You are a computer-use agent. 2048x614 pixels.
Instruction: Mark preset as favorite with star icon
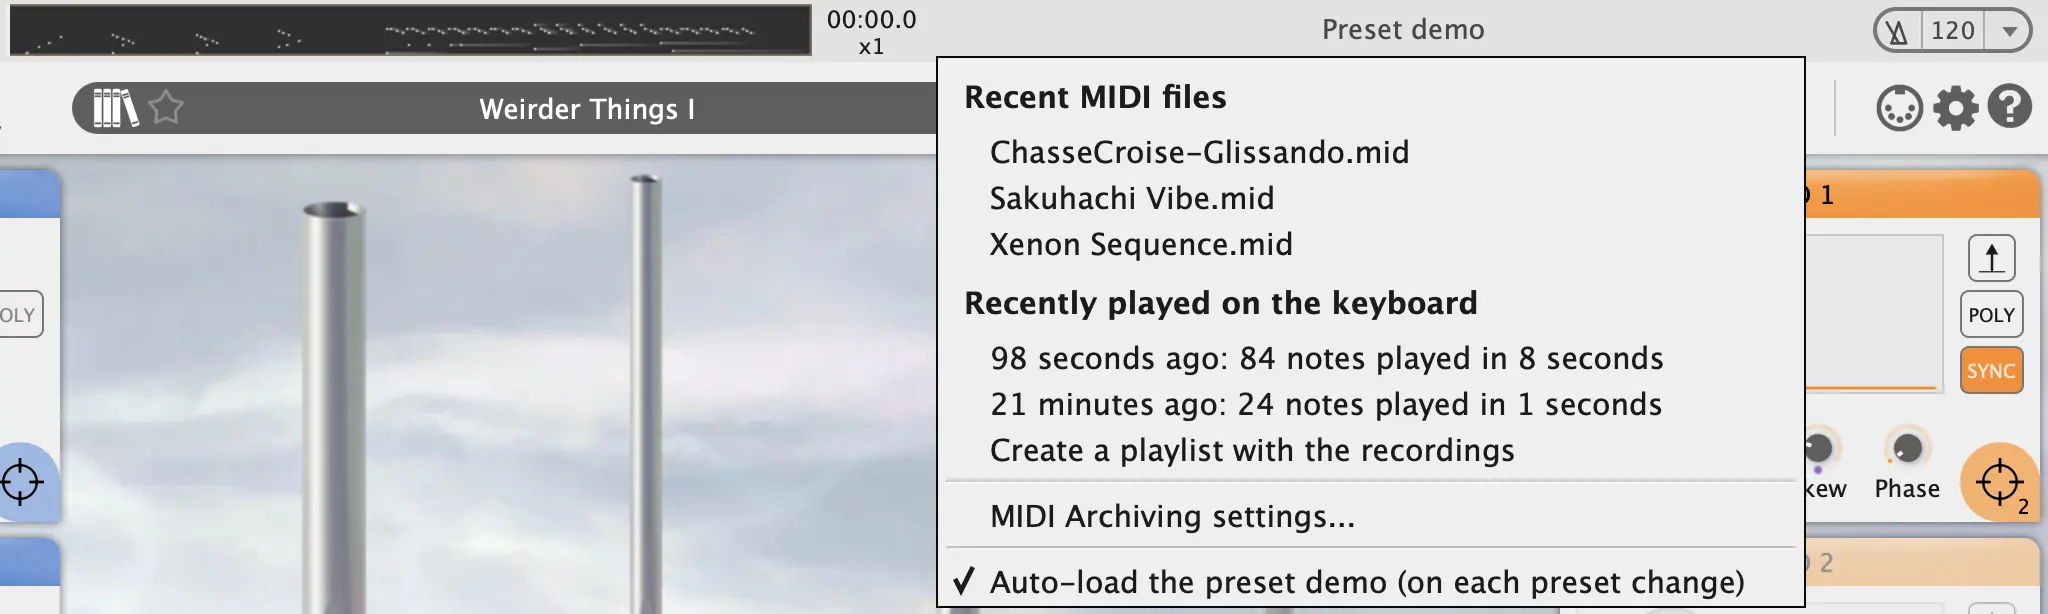[166, 107]
